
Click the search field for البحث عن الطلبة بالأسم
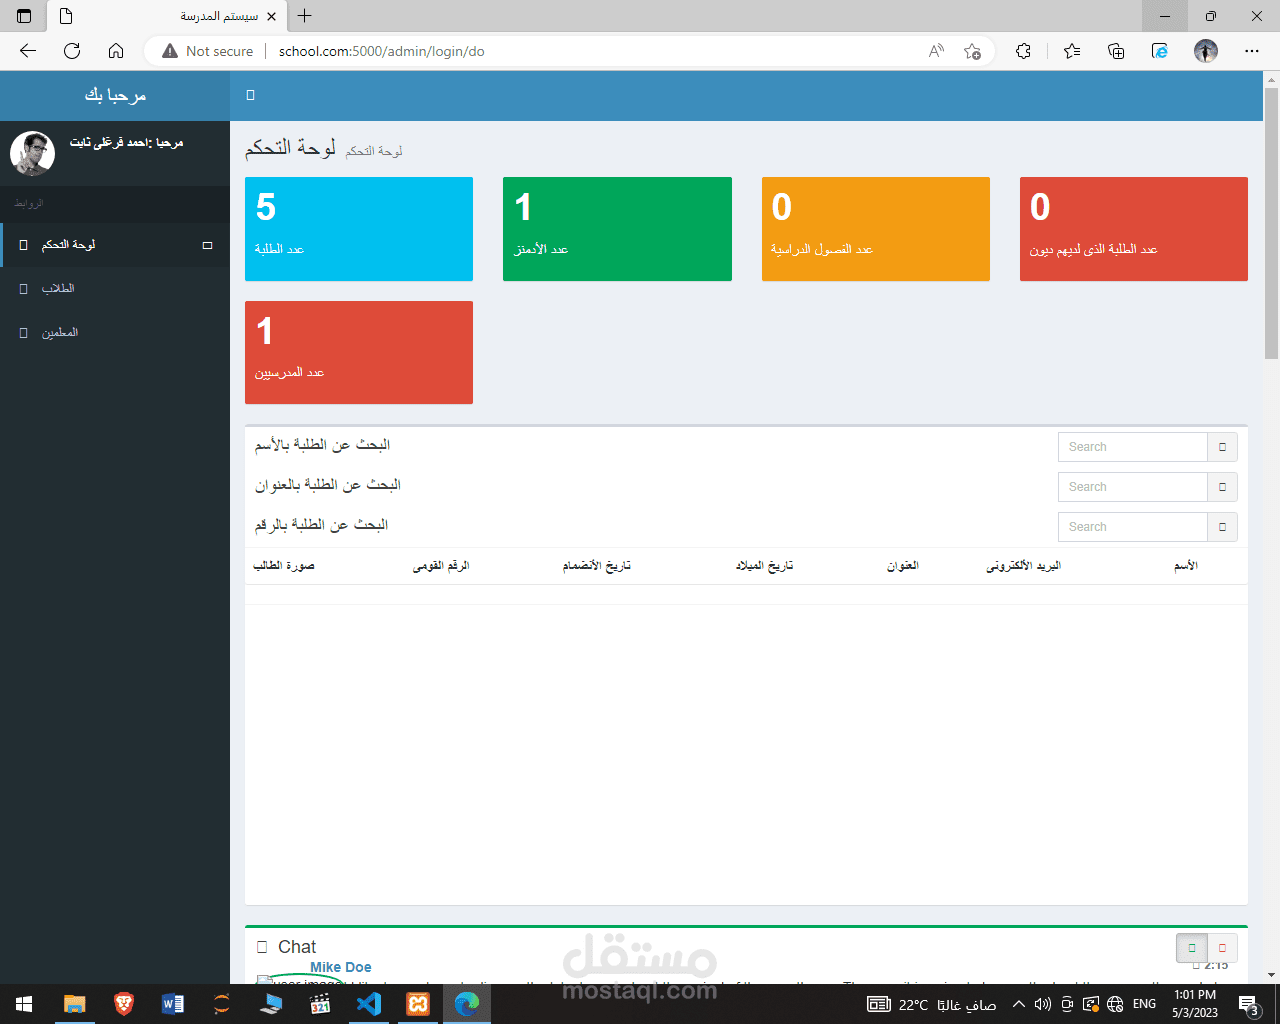tap(1133, 447)
